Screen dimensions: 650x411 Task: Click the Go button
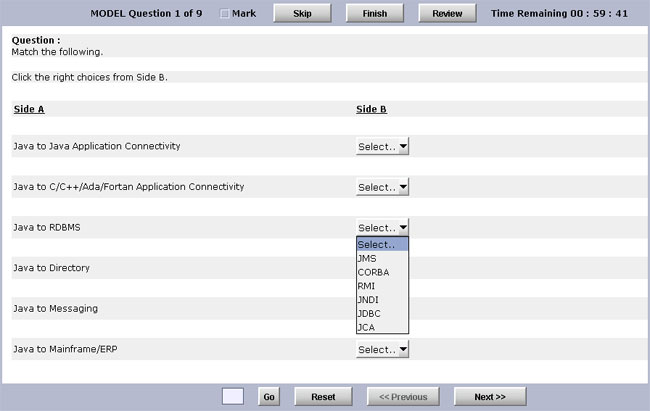[269, 396]
